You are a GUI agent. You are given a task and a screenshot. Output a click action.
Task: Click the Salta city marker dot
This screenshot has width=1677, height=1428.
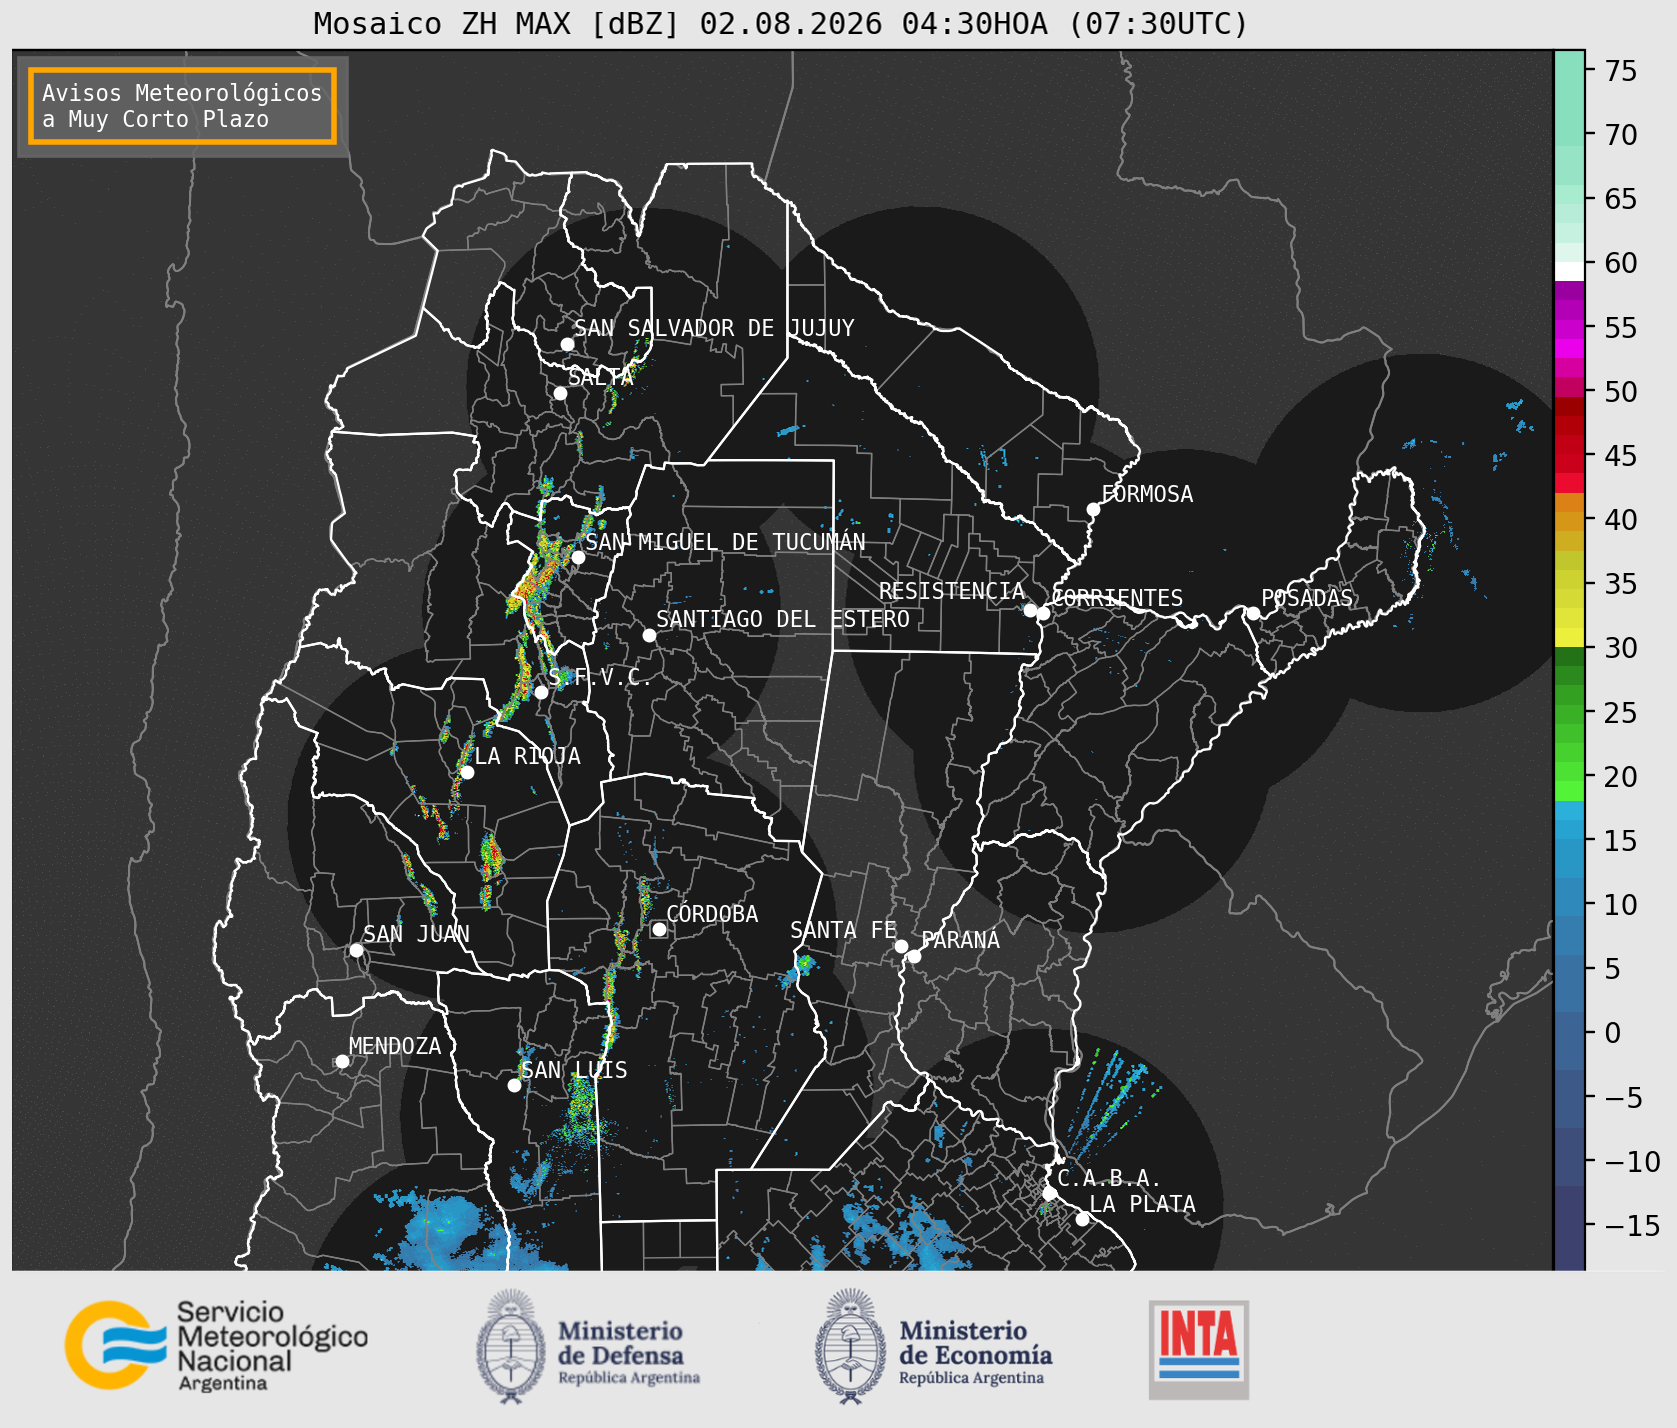(560, 393)
